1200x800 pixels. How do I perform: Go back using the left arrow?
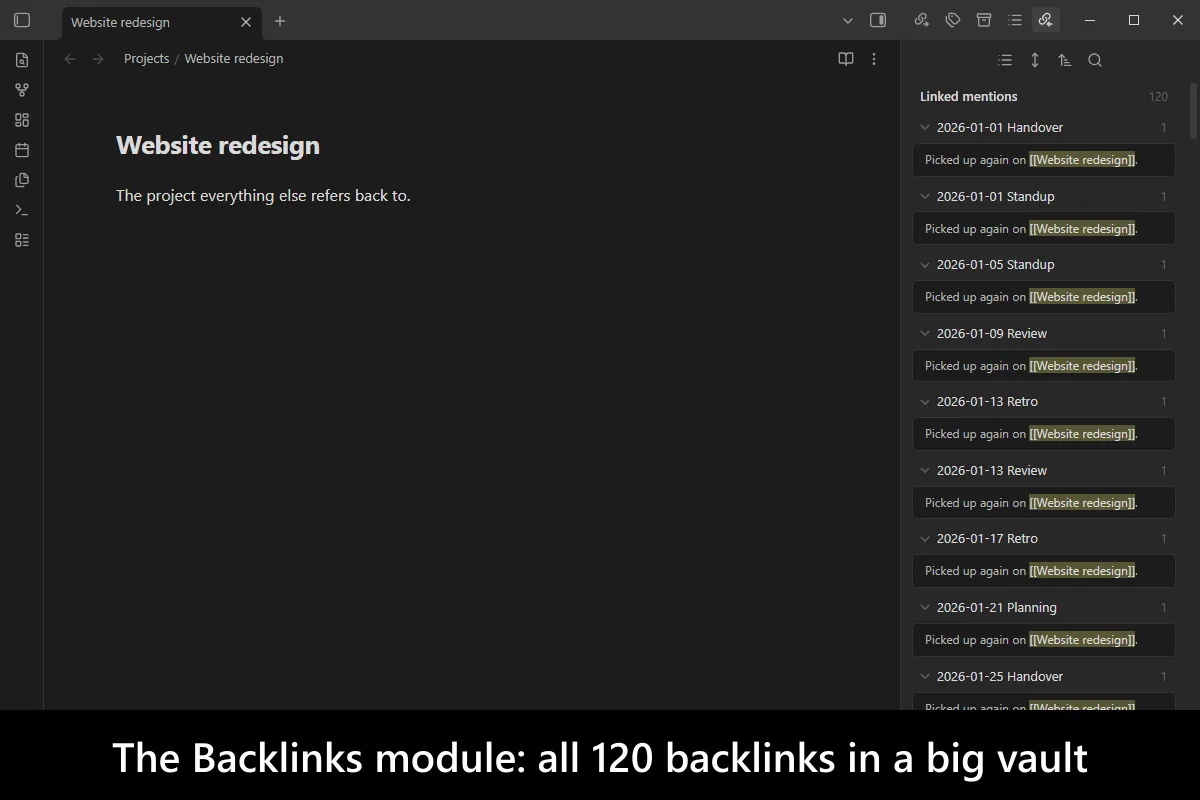point(70,59)
